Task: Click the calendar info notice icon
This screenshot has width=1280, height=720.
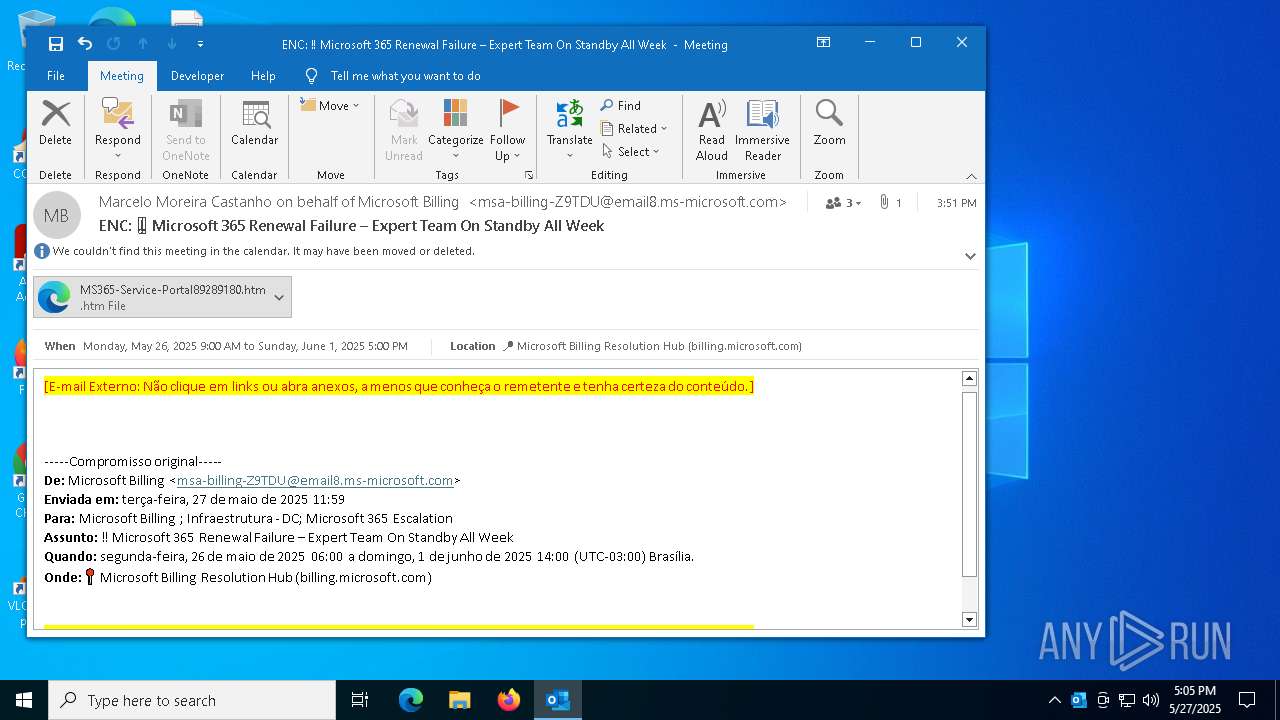Action: 42,251
